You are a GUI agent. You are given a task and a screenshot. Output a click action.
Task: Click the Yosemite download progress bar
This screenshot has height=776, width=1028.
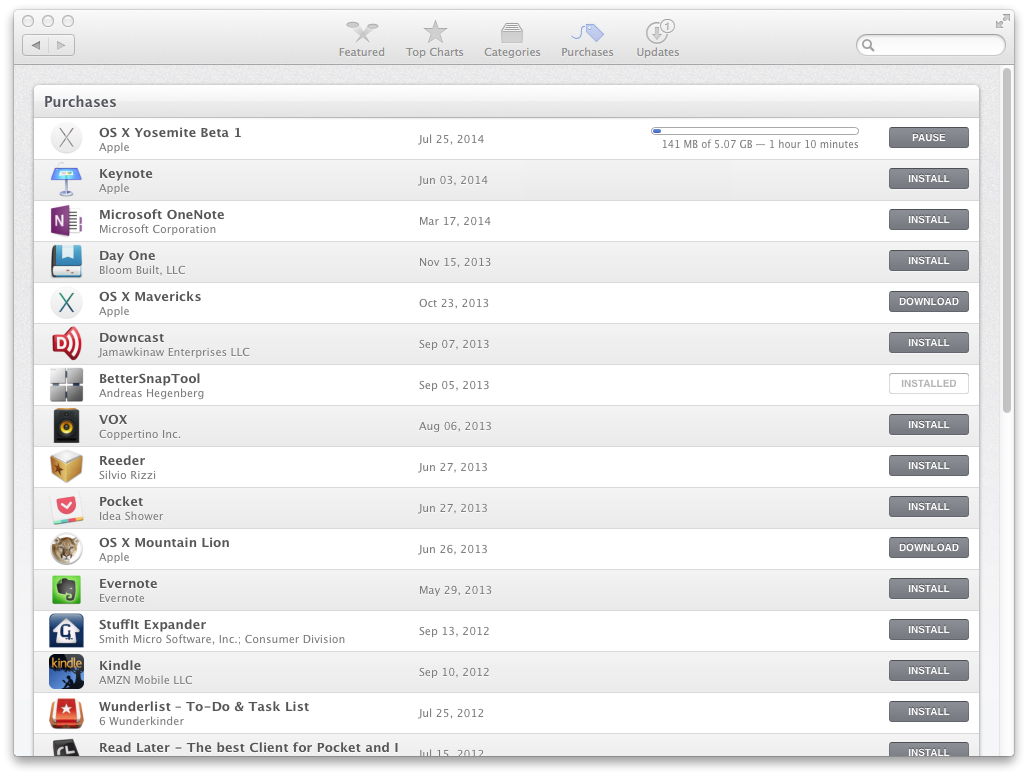click(755, 131)
